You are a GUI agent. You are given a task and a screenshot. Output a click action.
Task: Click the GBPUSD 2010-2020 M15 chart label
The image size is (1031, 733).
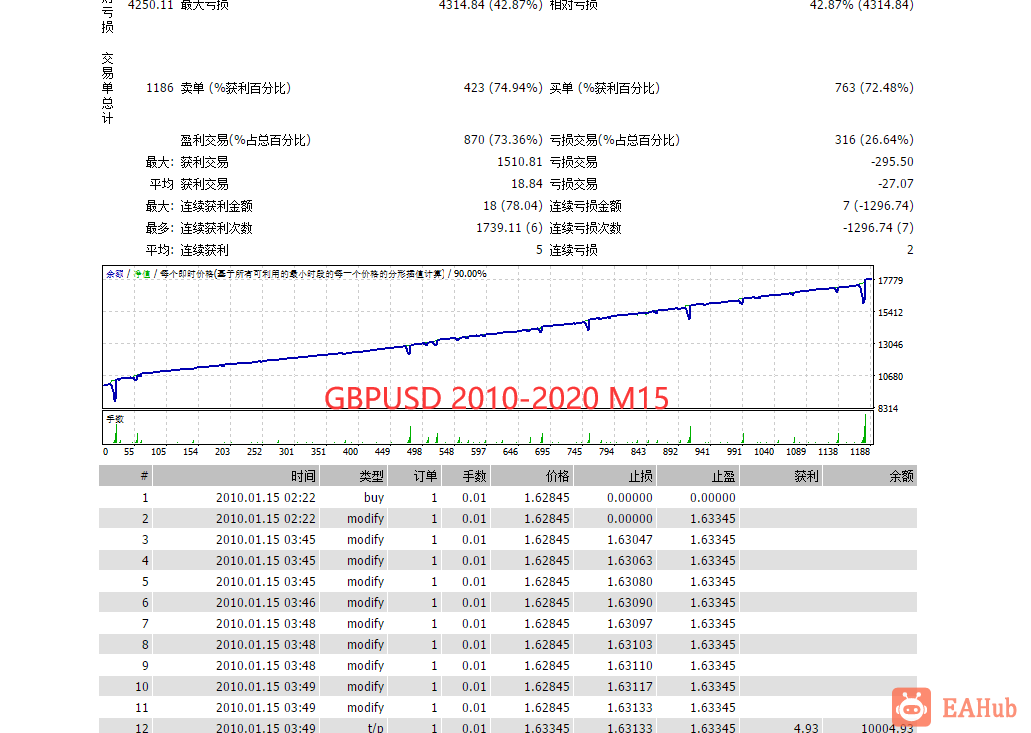496,398
